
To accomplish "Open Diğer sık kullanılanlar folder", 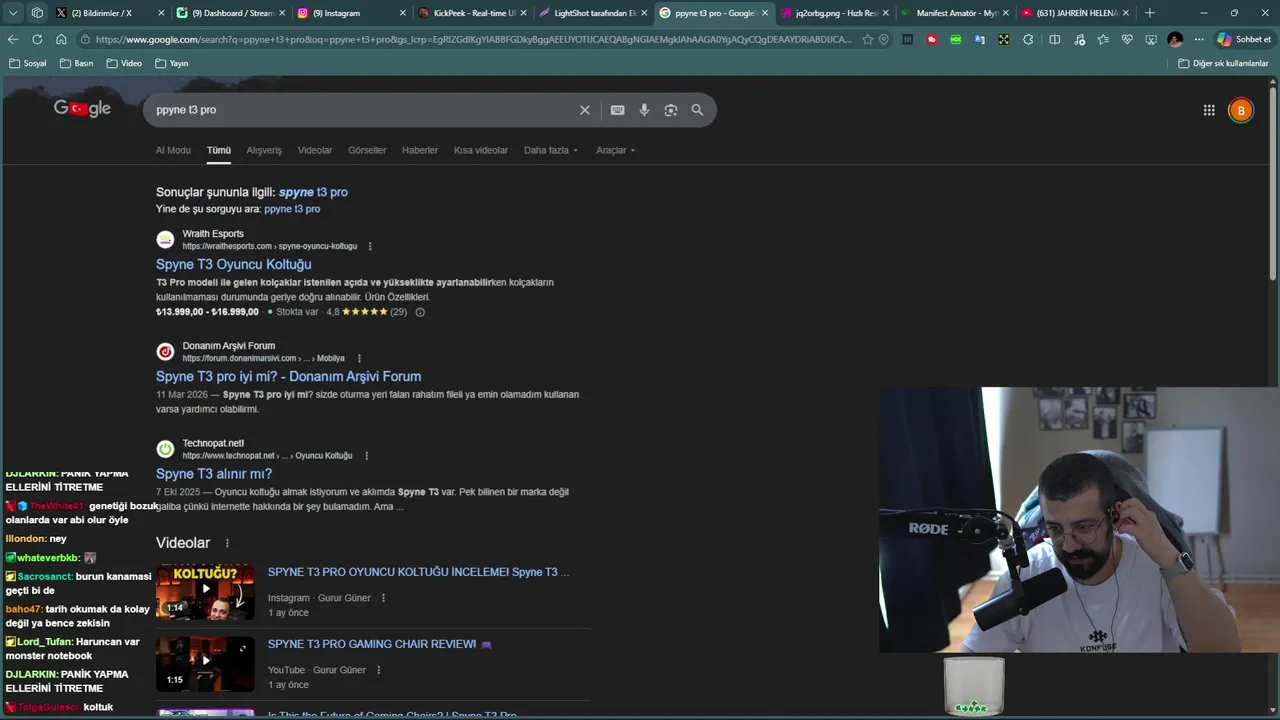I will [x=1223, y=63].
